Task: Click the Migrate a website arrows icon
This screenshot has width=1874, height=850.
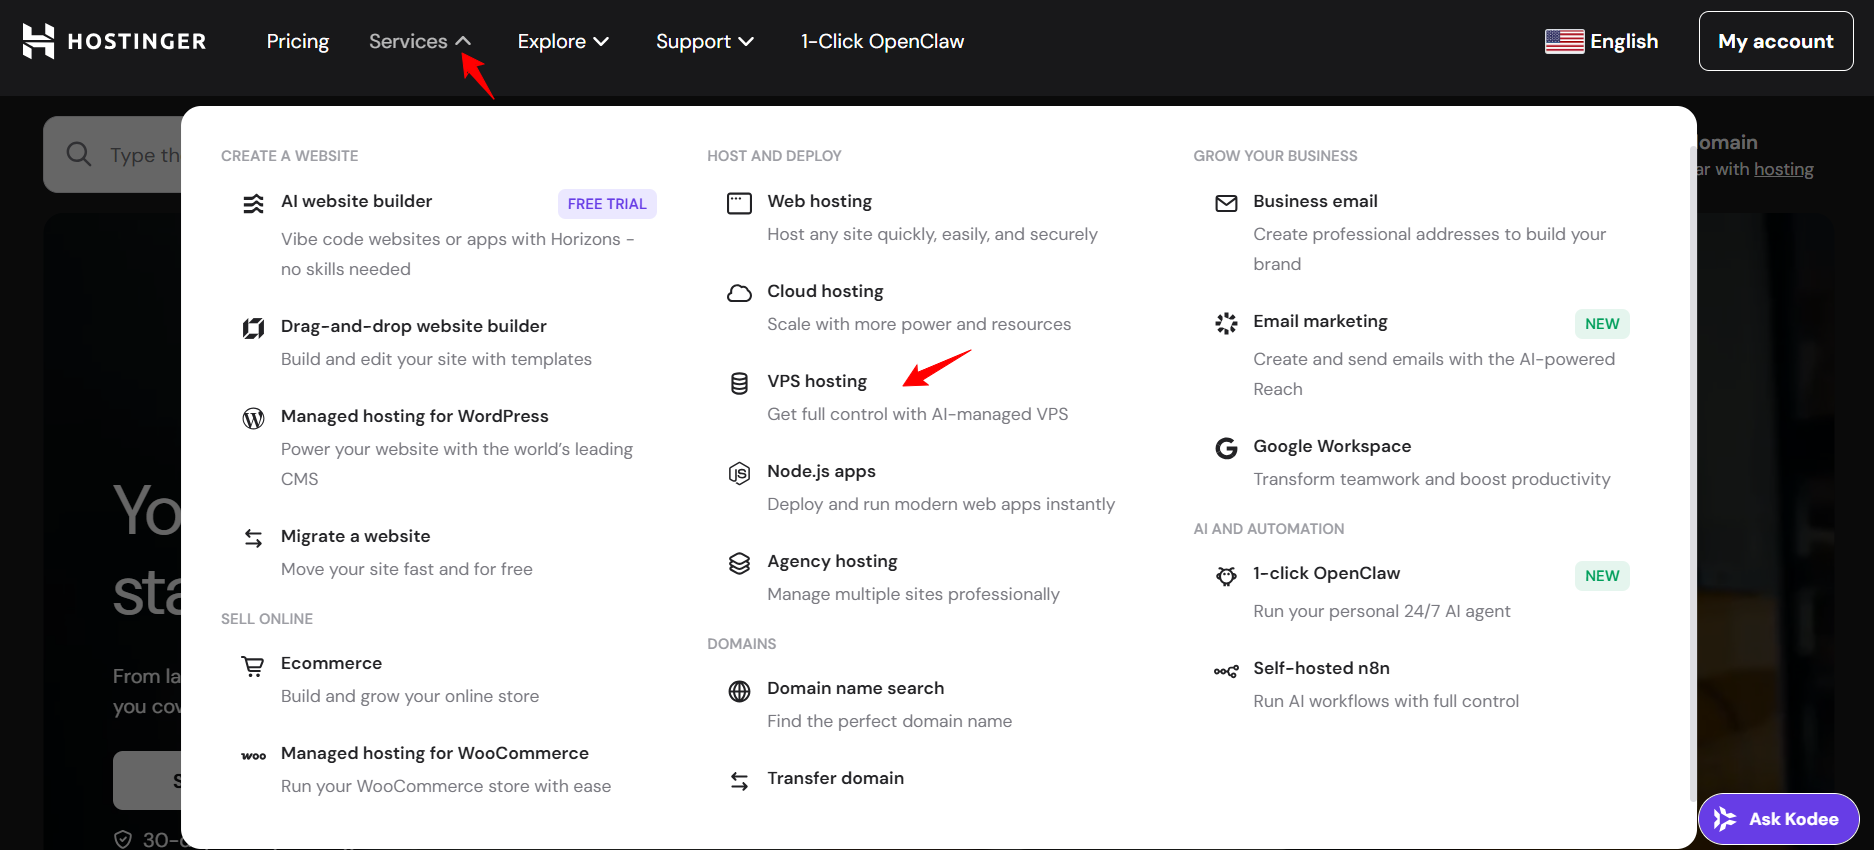Action: coord(254,538)
